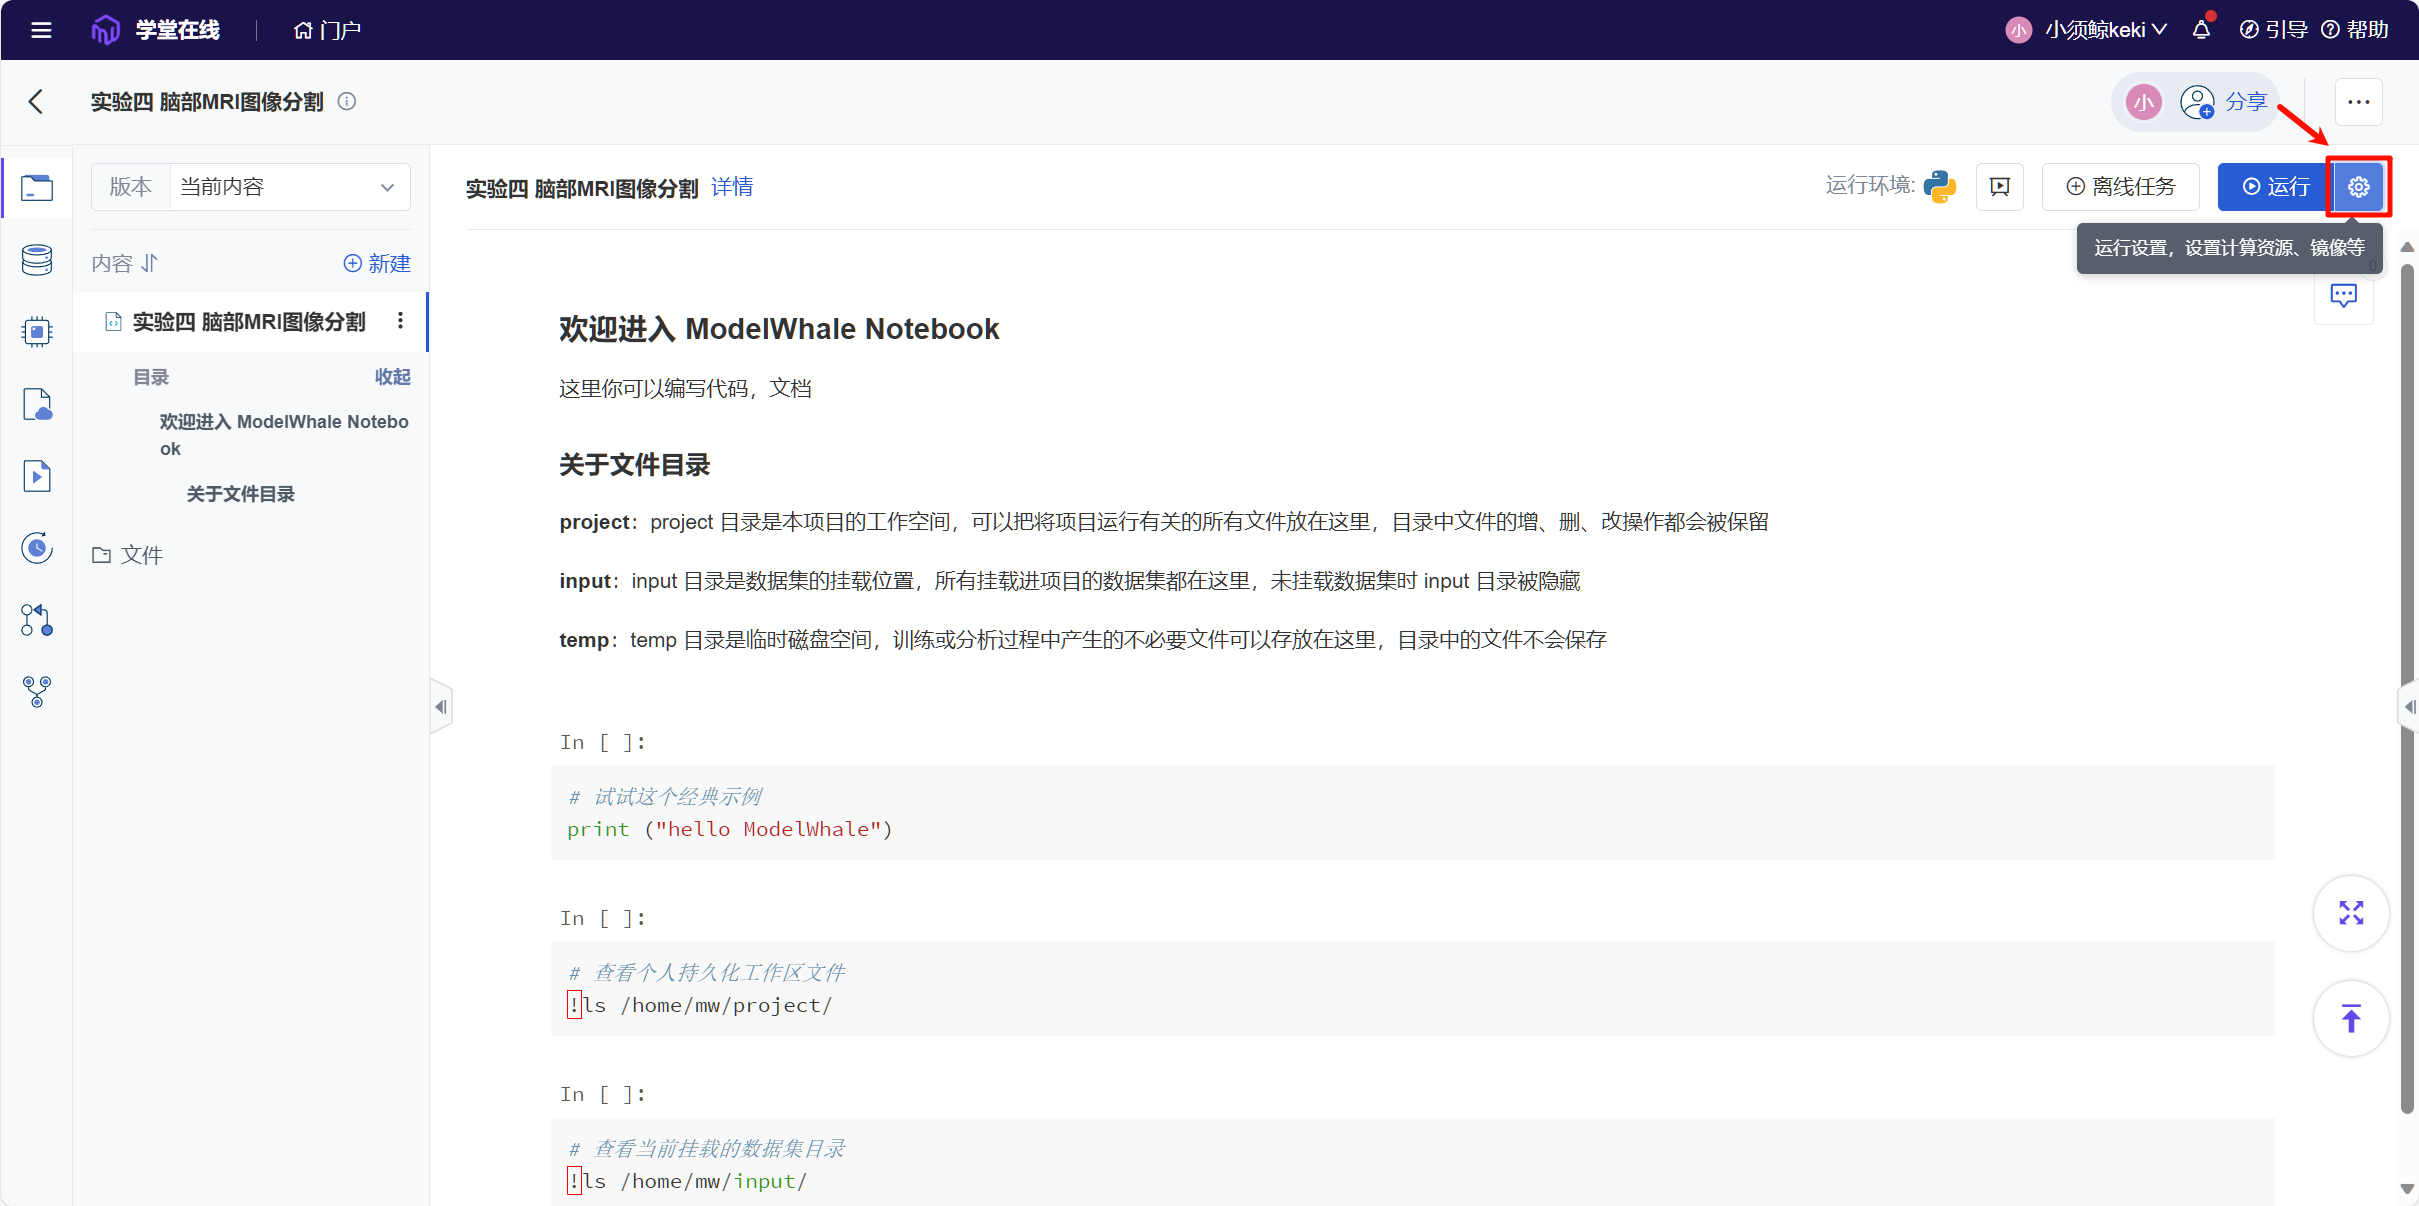Click the first code cell with the print statement
The image size is (2419, 1206).
pyautogui.click(x=1410, y=813)
